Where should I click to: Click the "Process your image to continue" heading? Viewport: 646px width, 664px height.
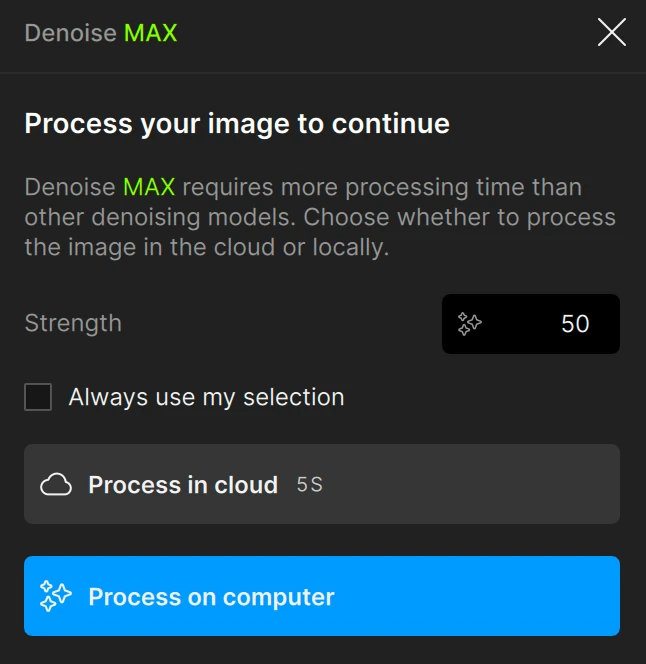pyautogui.click(x=237, y=124)
